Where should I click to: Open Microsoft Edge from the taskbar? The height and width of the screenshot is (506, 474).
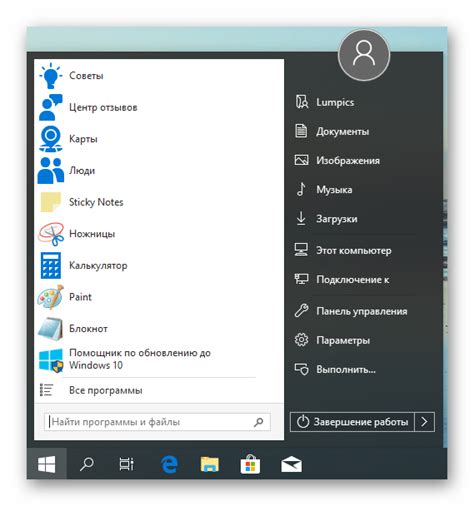point(169,464)
